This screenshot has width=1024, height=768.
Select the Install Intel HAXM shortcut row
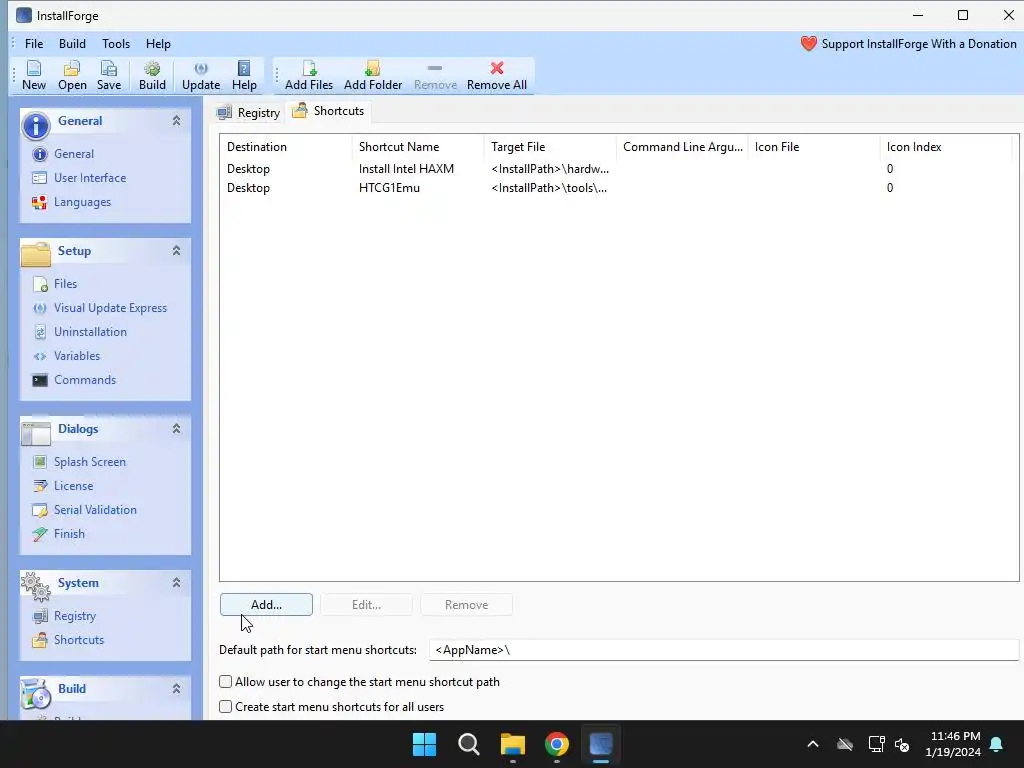coord(618,169)
